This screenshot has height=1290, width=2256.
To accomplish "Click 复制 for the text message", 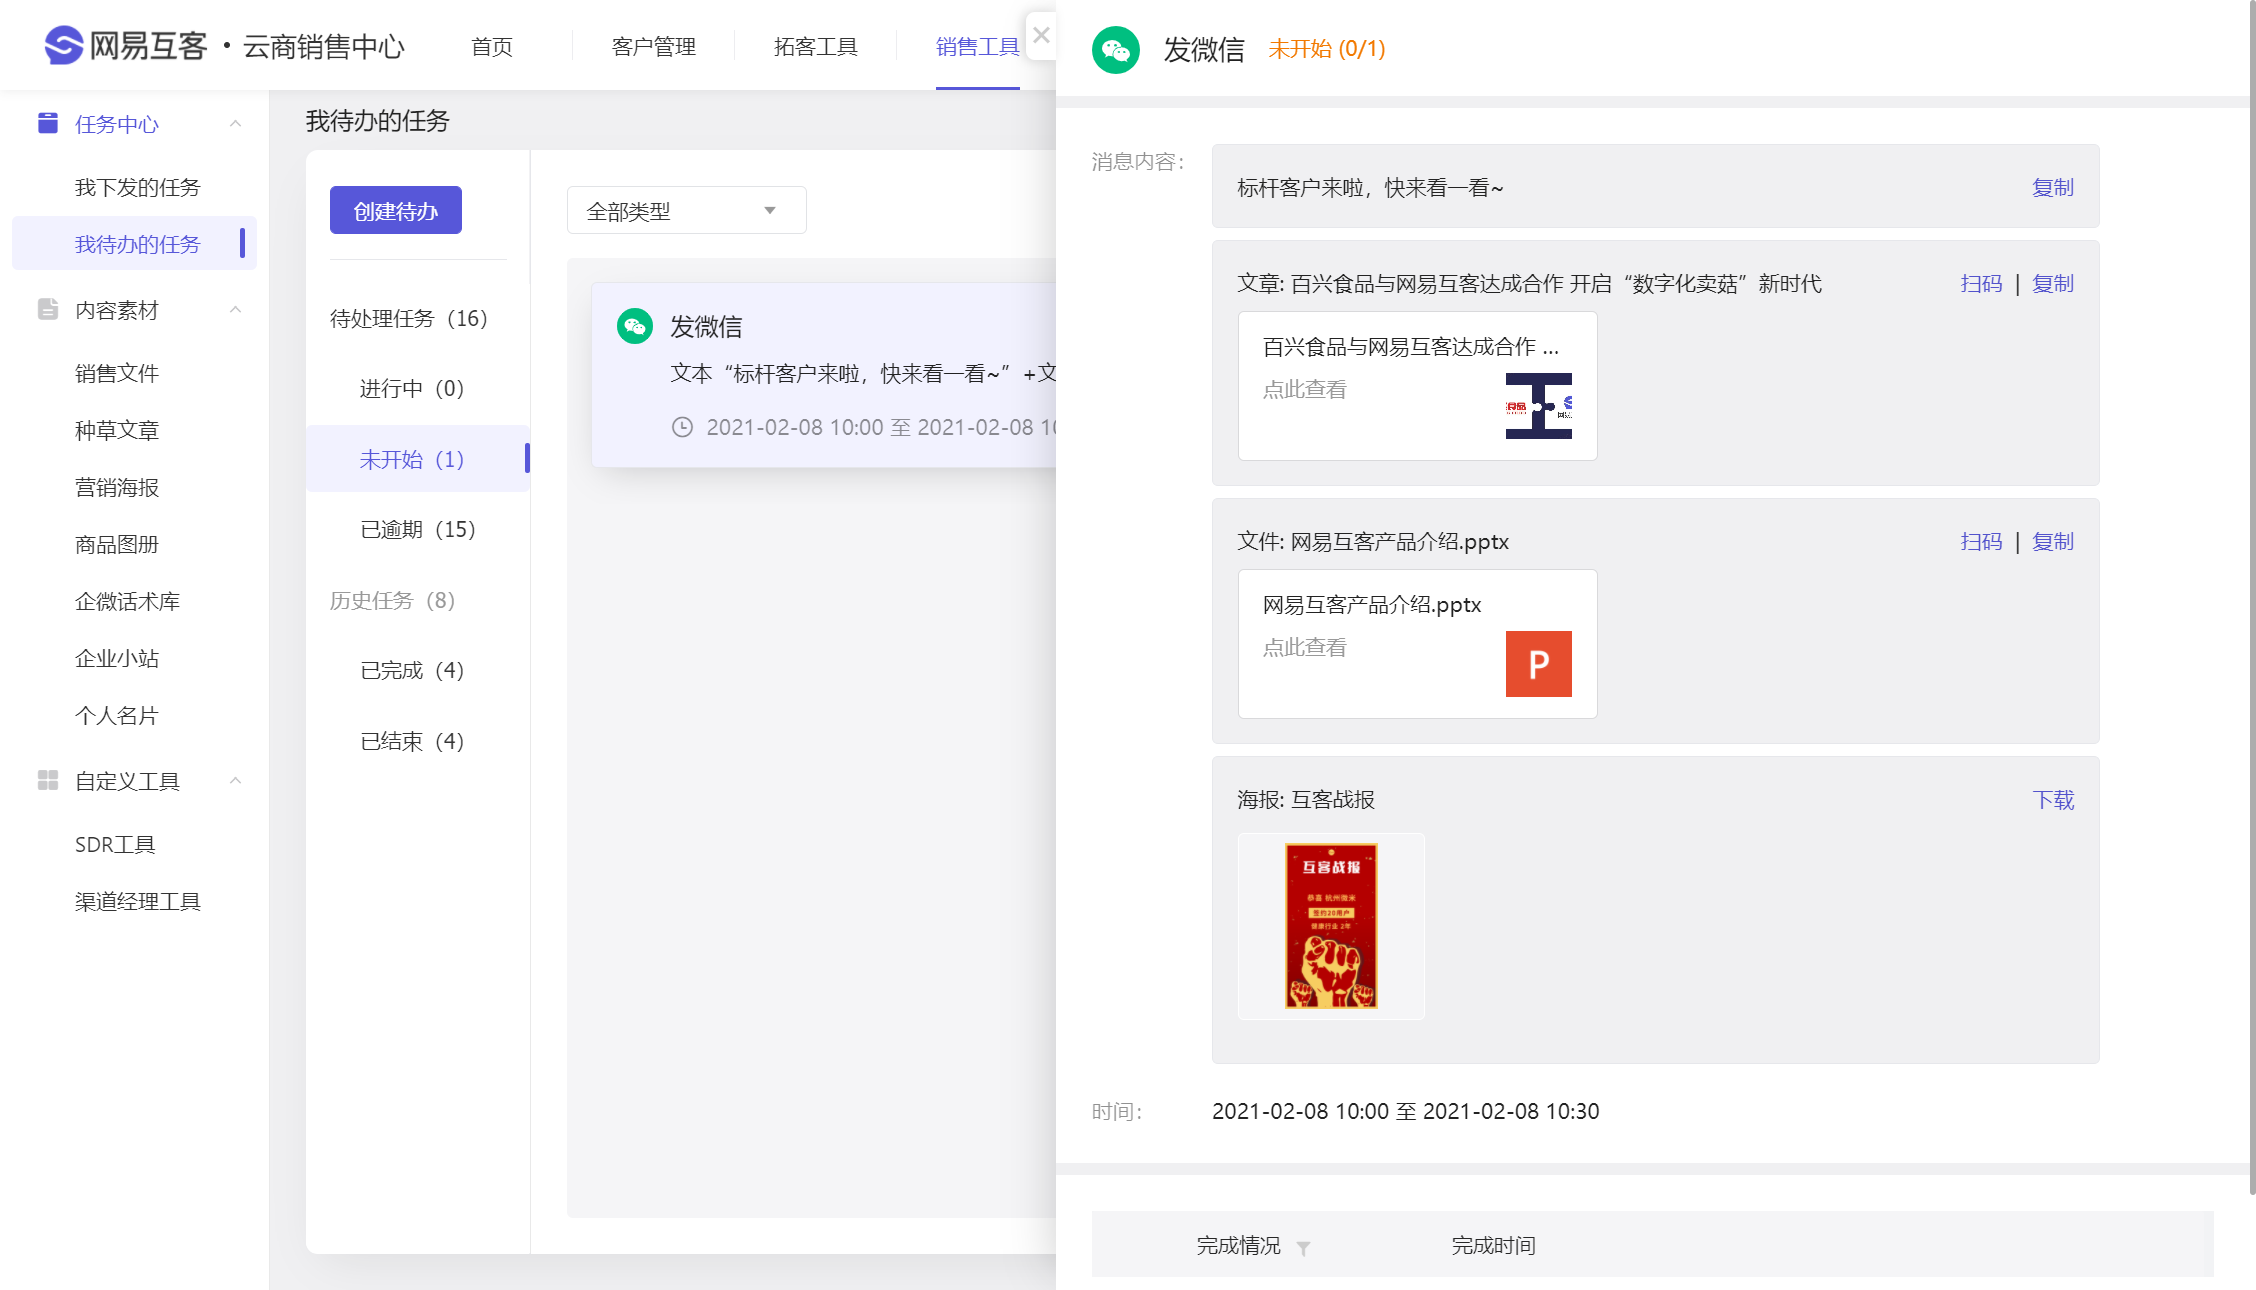I will pyautogui.click(x=2053, y=187).
